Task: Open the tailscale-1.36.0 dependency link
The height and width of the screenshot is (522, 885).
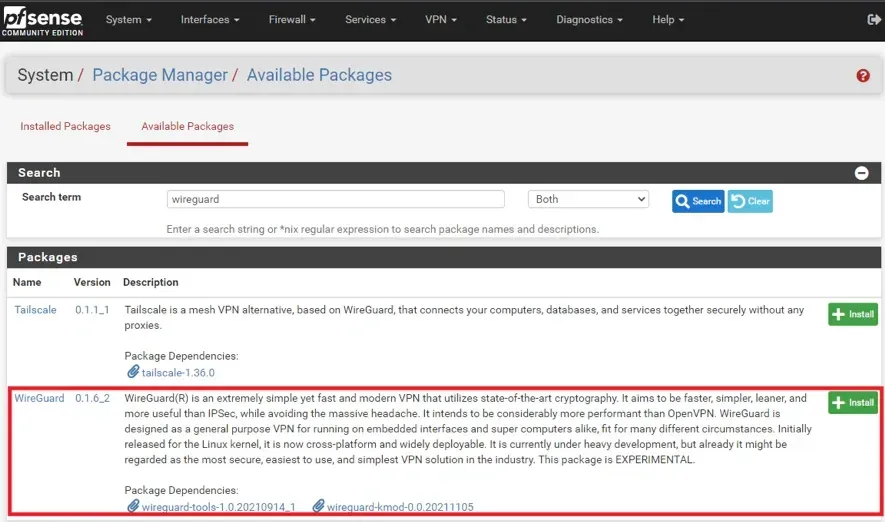Action: pyautogui.click(x=178, y=373)
